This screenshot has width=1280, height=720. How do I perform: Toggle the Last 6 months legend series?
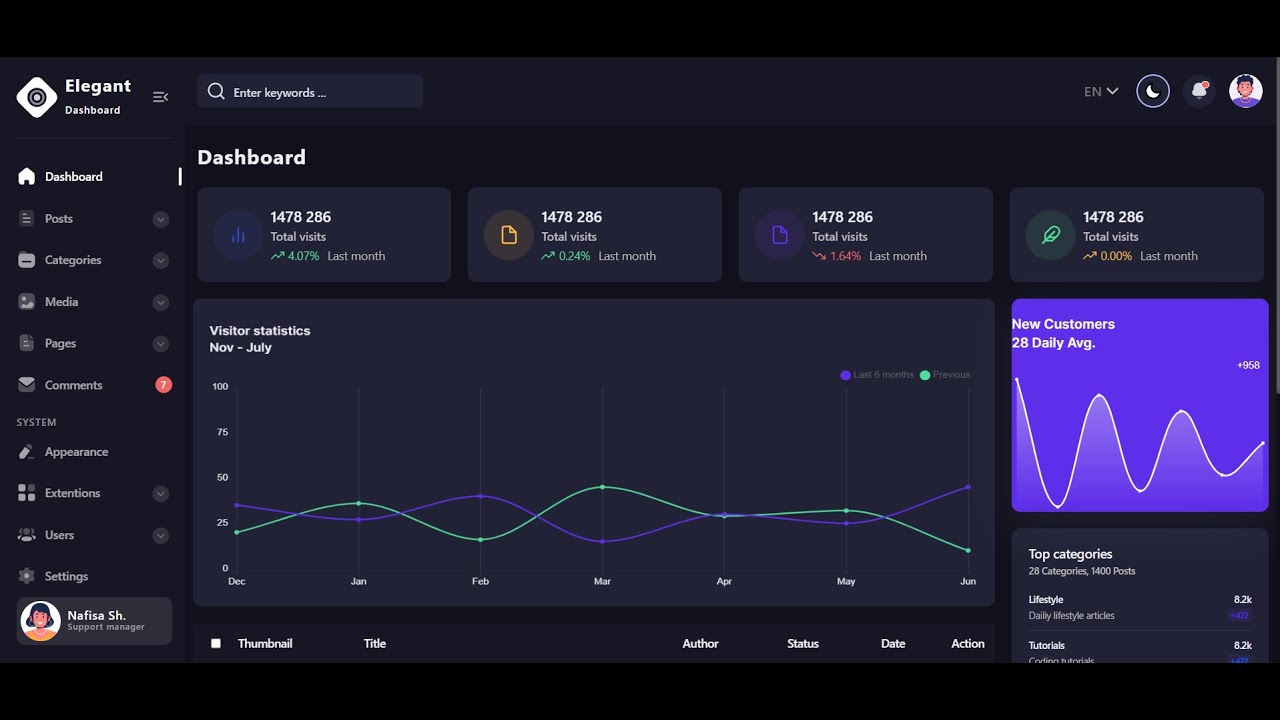point(877,375)
